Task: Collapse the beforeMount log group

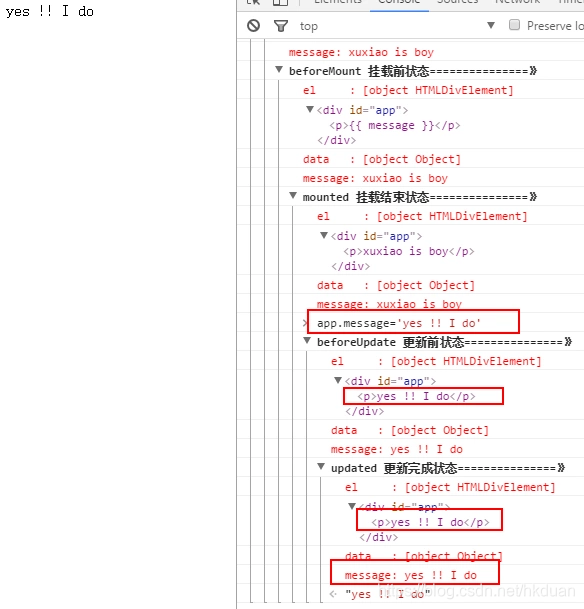Action: pos(279,70)
